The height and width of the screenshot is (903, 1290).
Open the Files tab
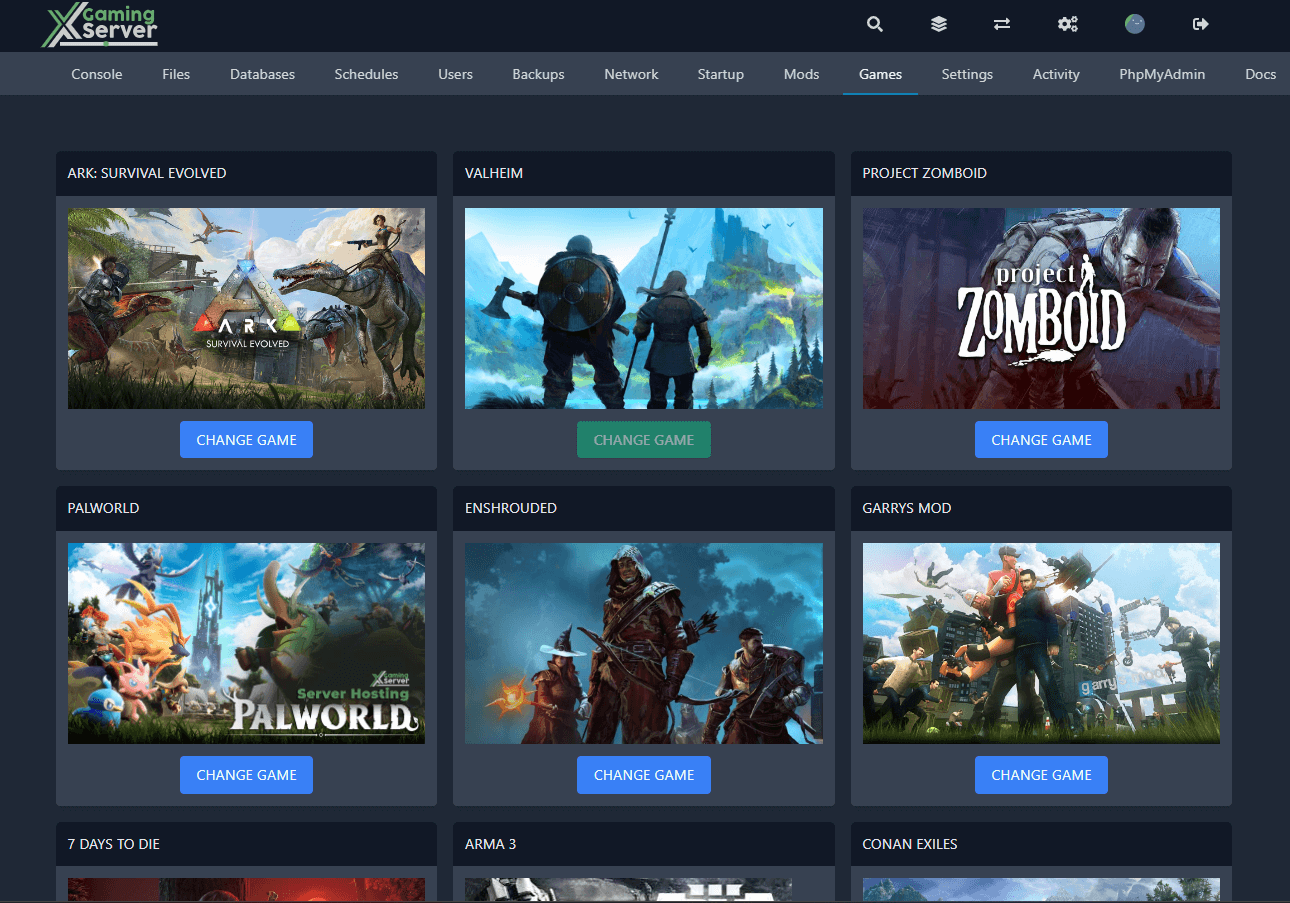pyautogui.click(x=176, y=74)
